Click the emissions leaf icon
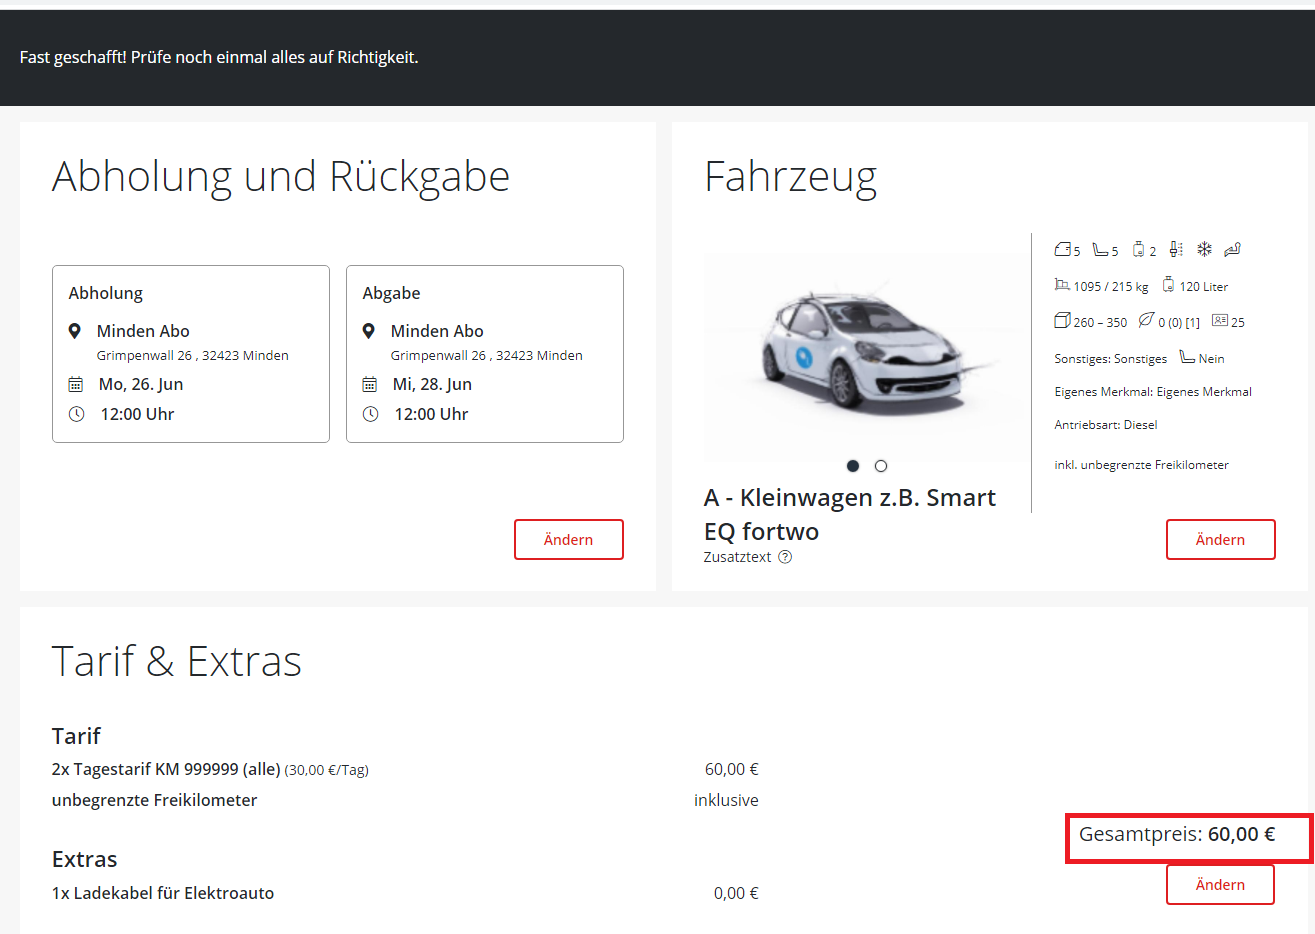This screenshot has width=1315, height=934. [1146, 320]
